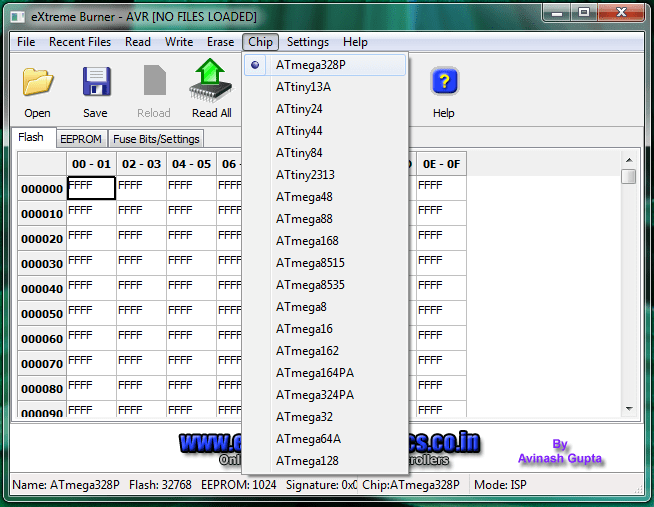
Task: Pick ATmega128 in the Chip menu
Action: [x=307, y=461]
